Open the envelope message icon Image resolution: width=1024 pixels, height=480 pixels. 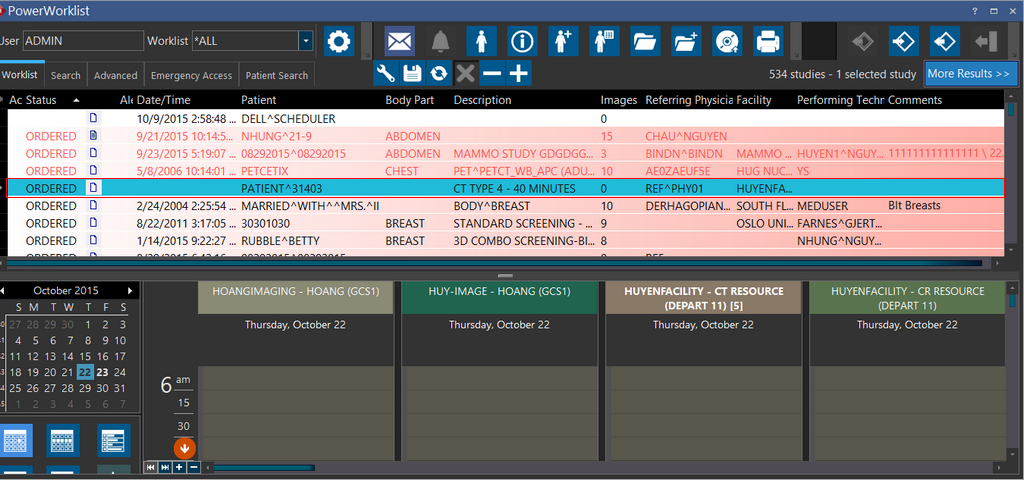pos(400,42)
